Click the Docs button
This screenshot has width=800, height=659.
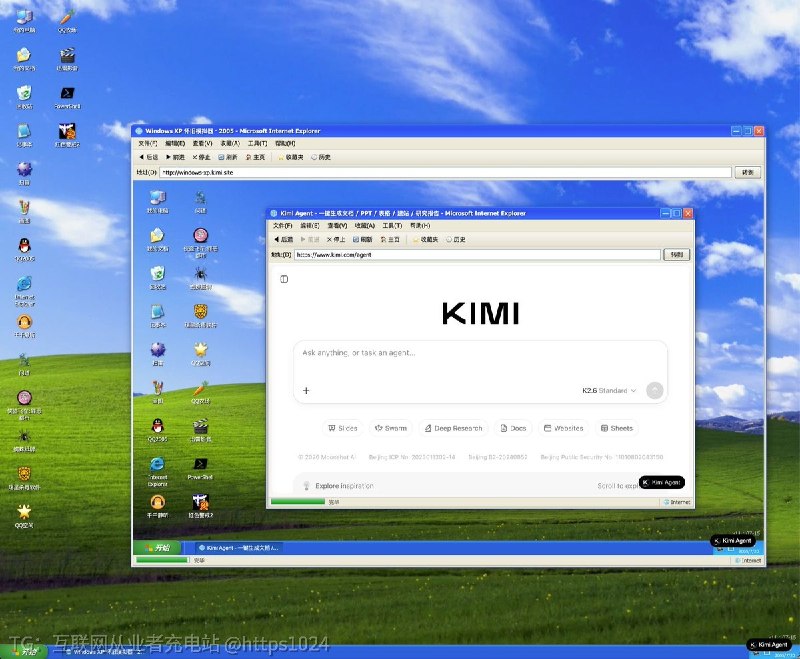(513, 428)
